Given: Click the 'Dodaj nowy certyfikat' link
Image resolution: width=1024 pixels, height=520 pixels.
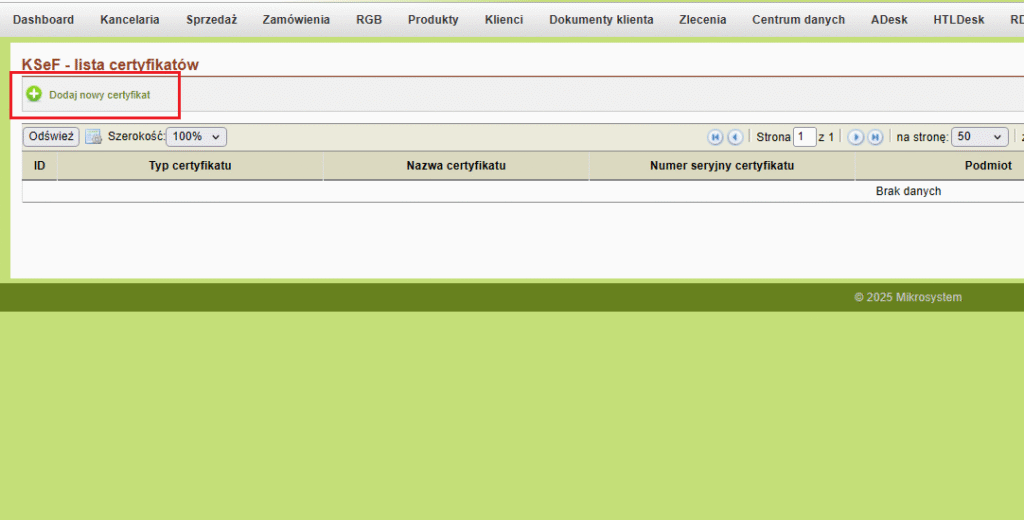Looking at the screenshot, I should coord(99,95).
